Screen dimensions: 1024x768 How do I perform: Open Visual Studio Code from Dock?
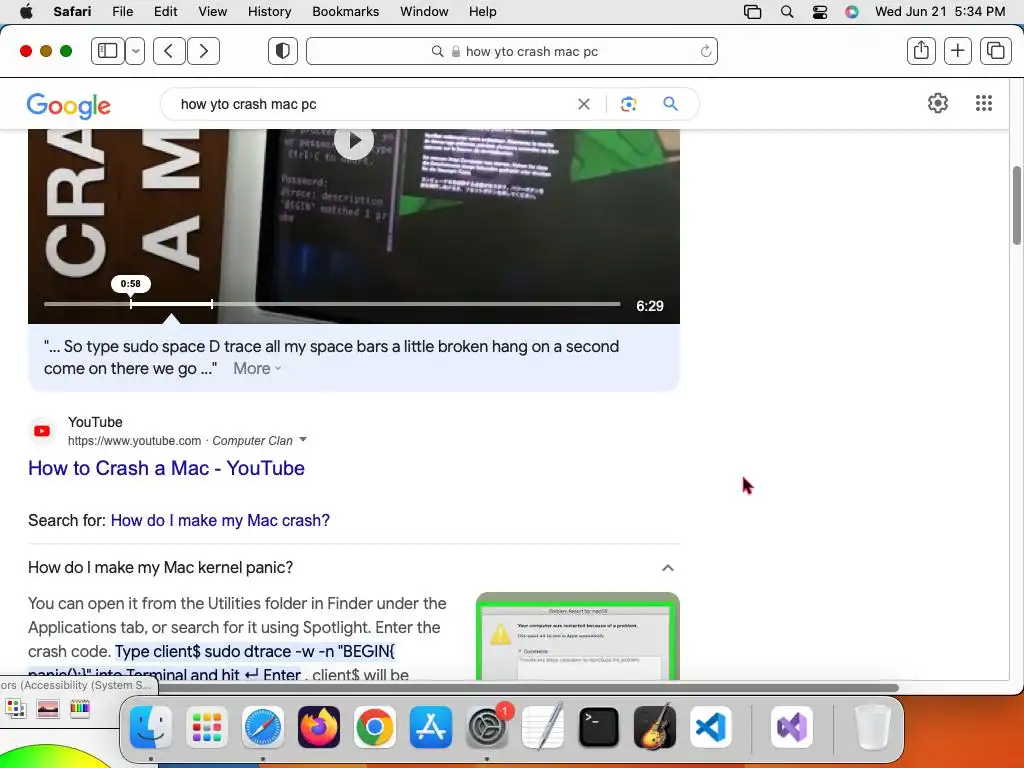pos(711,727)
